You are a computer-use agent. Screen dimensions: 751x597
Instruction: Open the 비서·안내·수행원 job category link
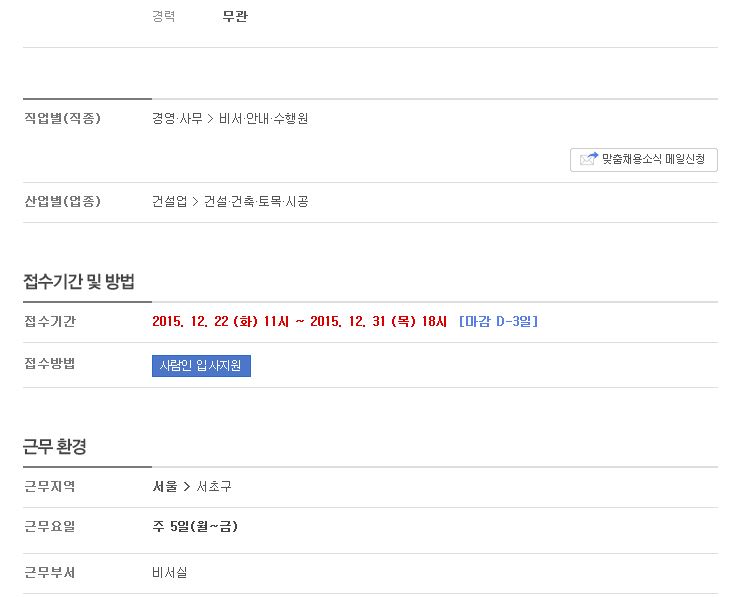(x=263, y=118)
